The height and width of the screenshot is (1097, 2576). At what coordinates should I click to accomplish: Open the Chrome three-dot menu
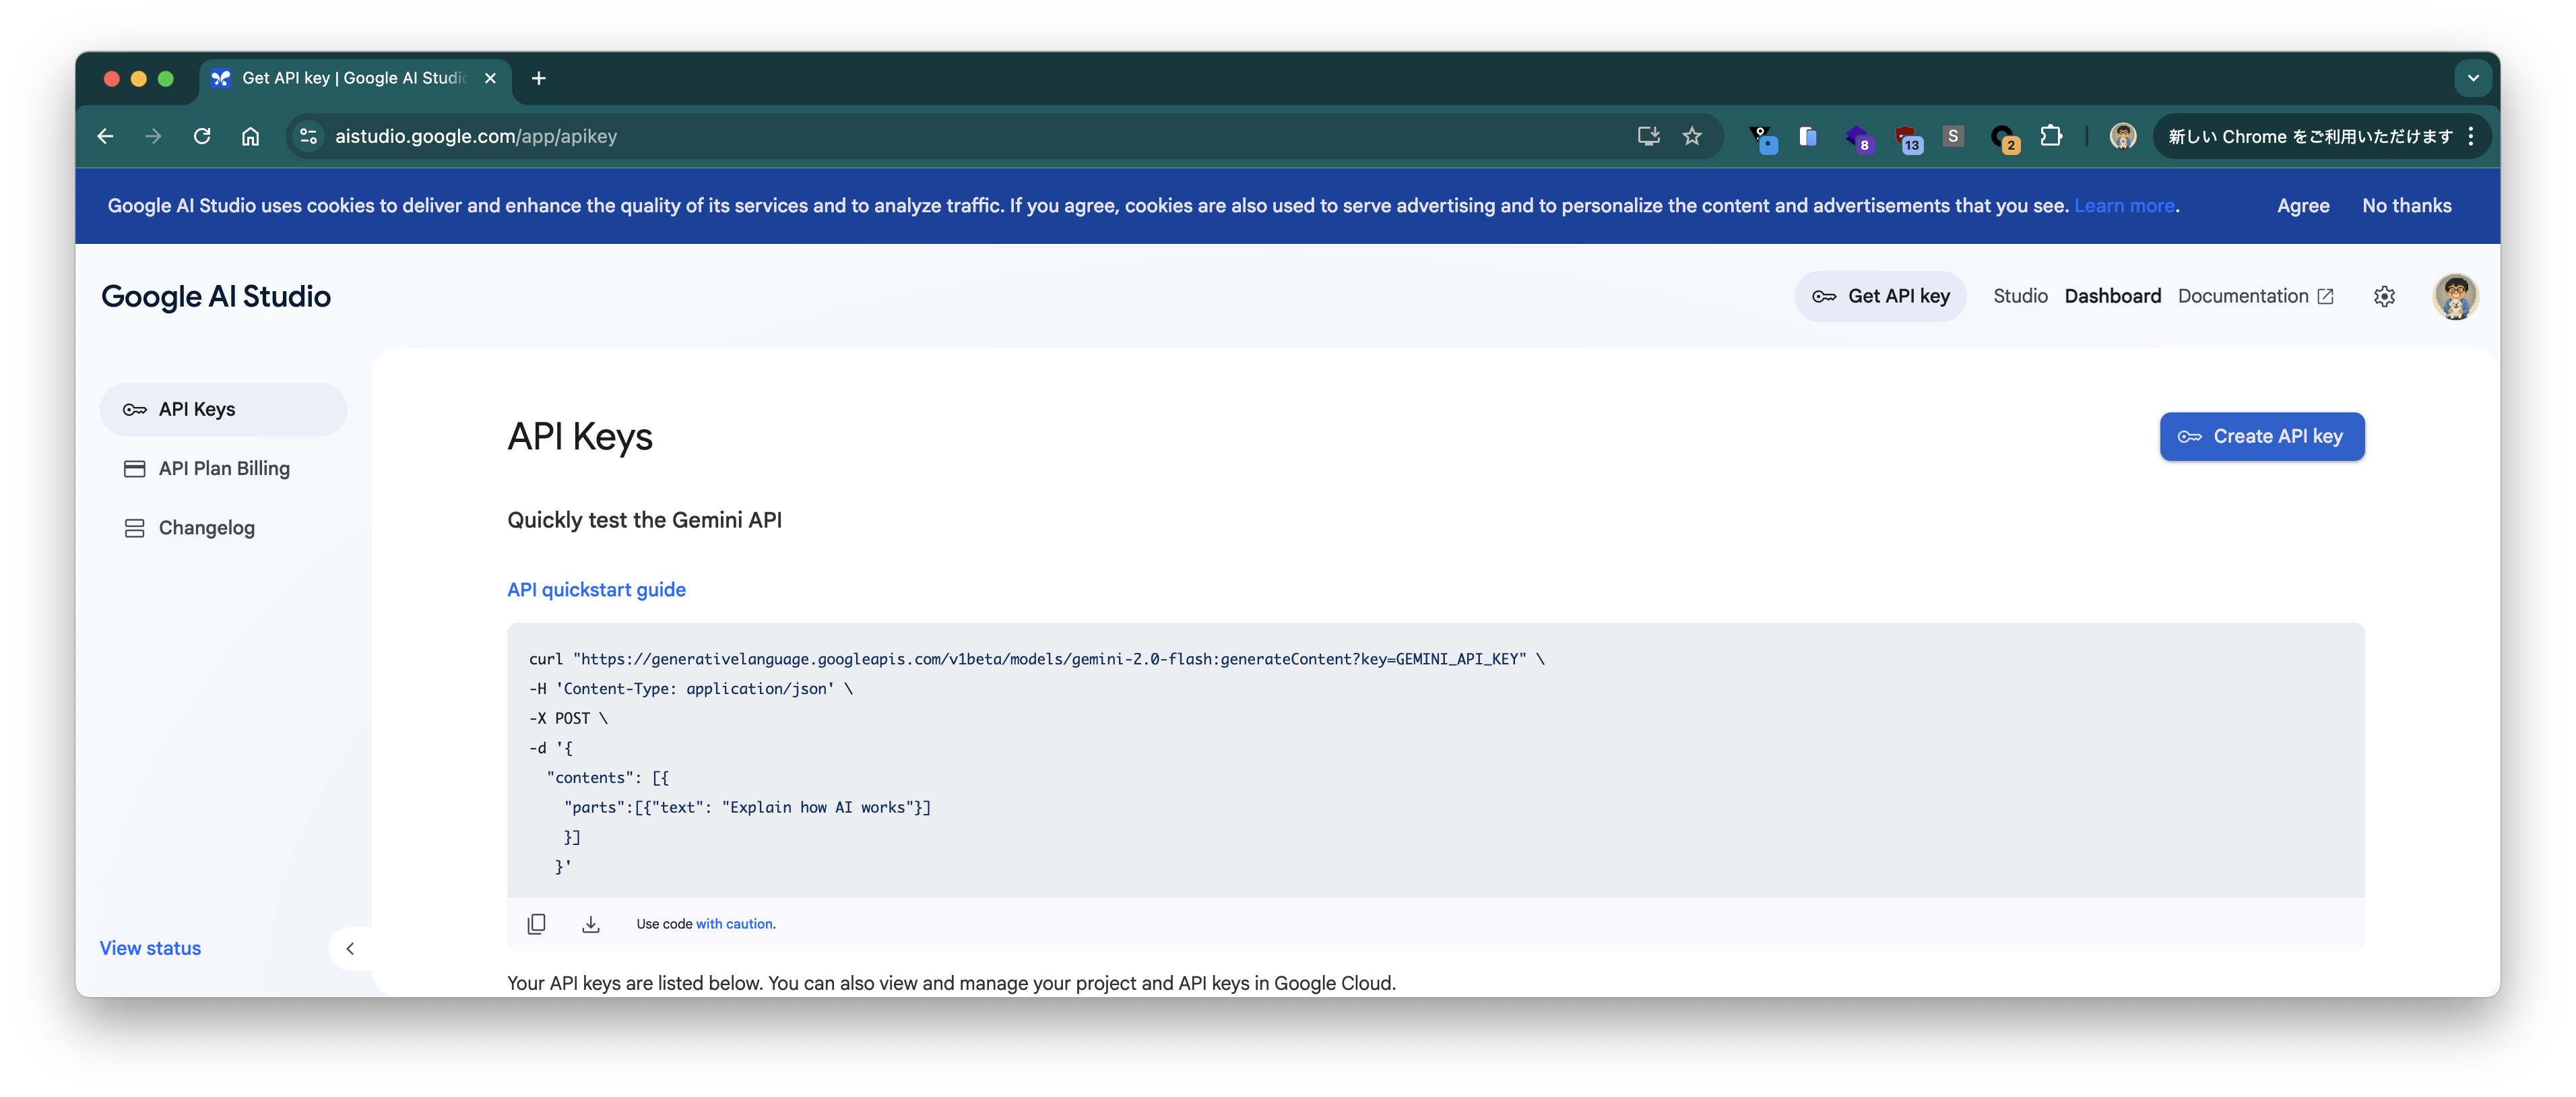(x=2471, y=136)
